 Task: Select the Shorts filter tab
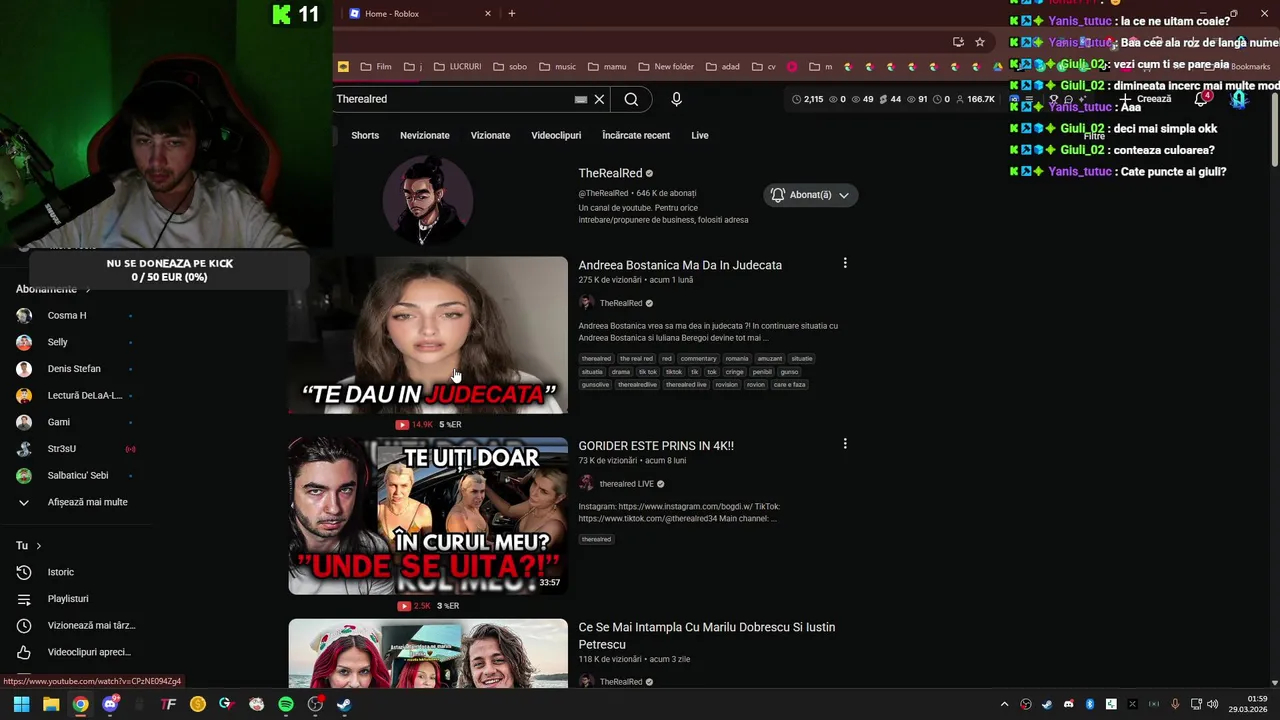click(x=365, y=135)
